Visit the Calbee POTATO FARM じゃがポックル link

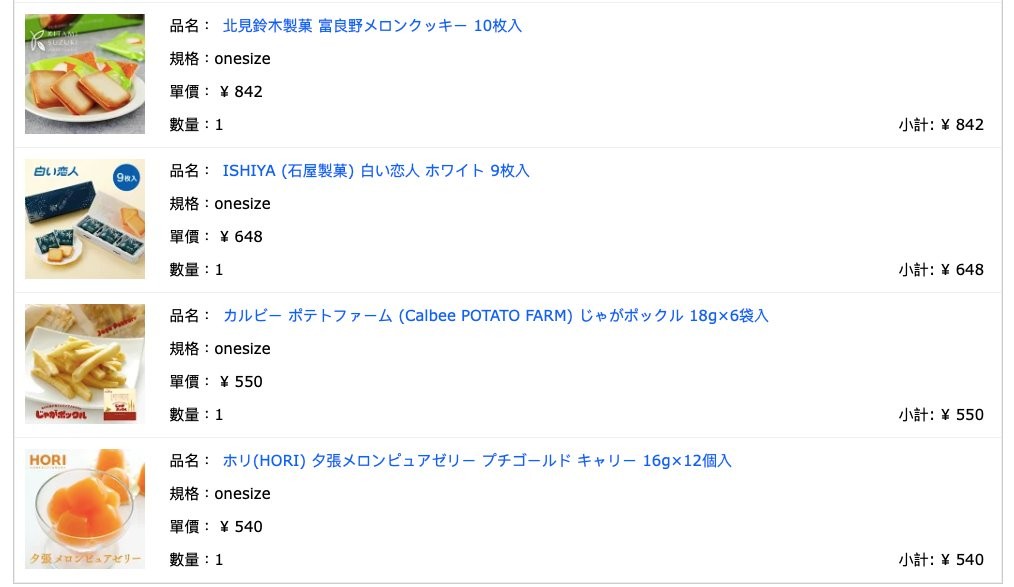pyautogui.click(x=495, y=315)
